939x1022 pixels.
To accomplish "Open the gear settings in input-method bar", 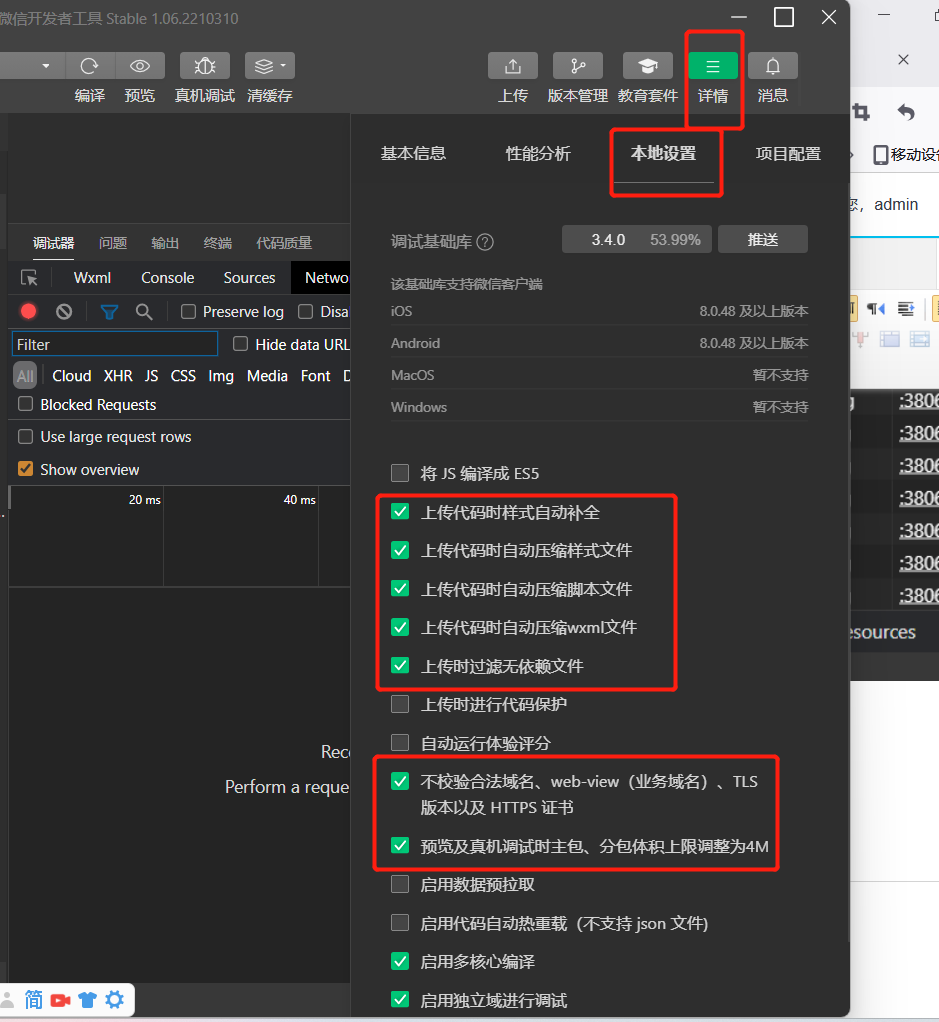I will 115,999.
